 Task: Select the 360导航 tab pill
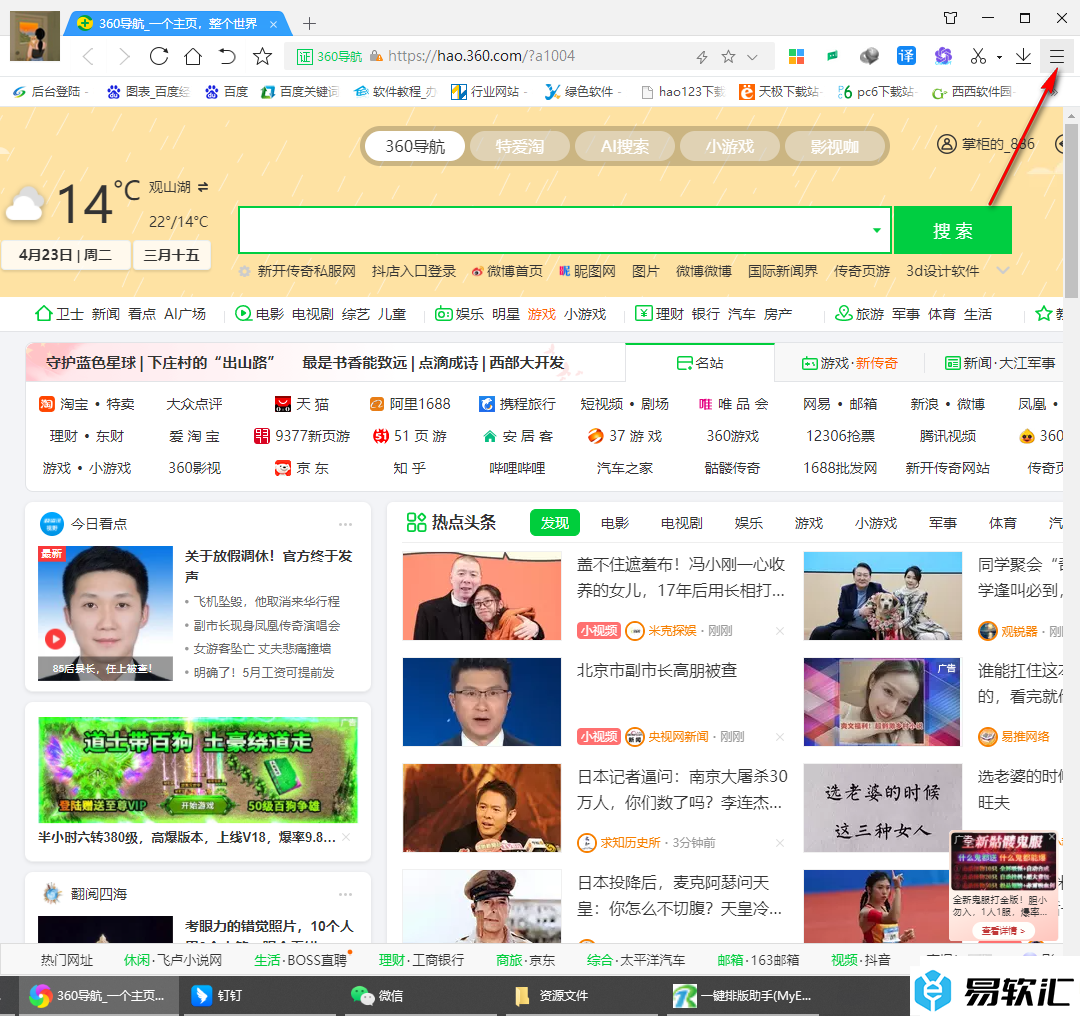(x=415, y=146)
